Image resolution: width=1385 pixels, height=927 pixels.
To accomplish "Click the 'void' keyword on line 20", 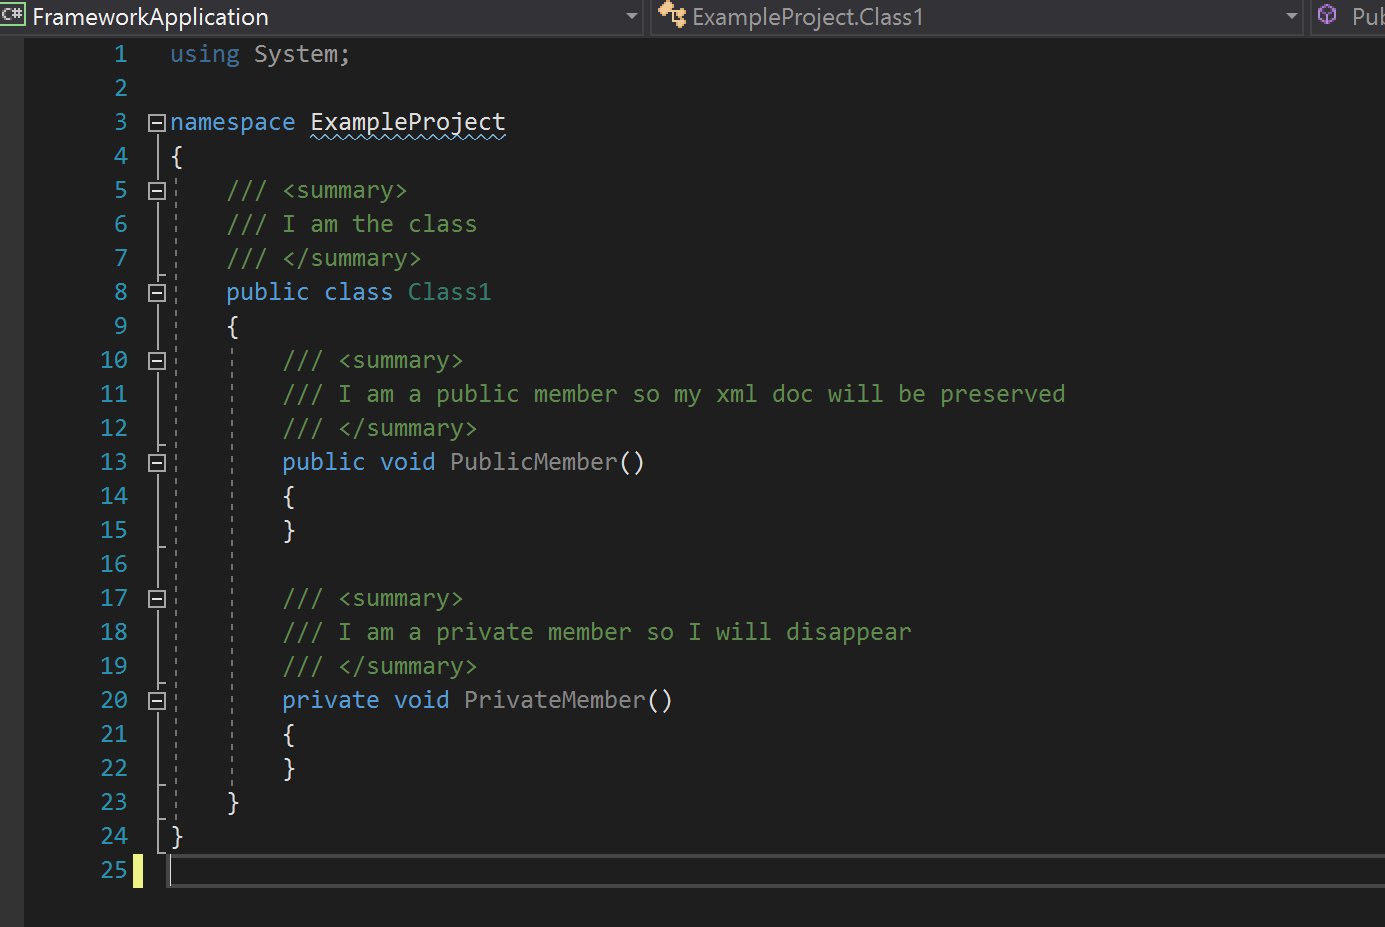I will point(422,700).
